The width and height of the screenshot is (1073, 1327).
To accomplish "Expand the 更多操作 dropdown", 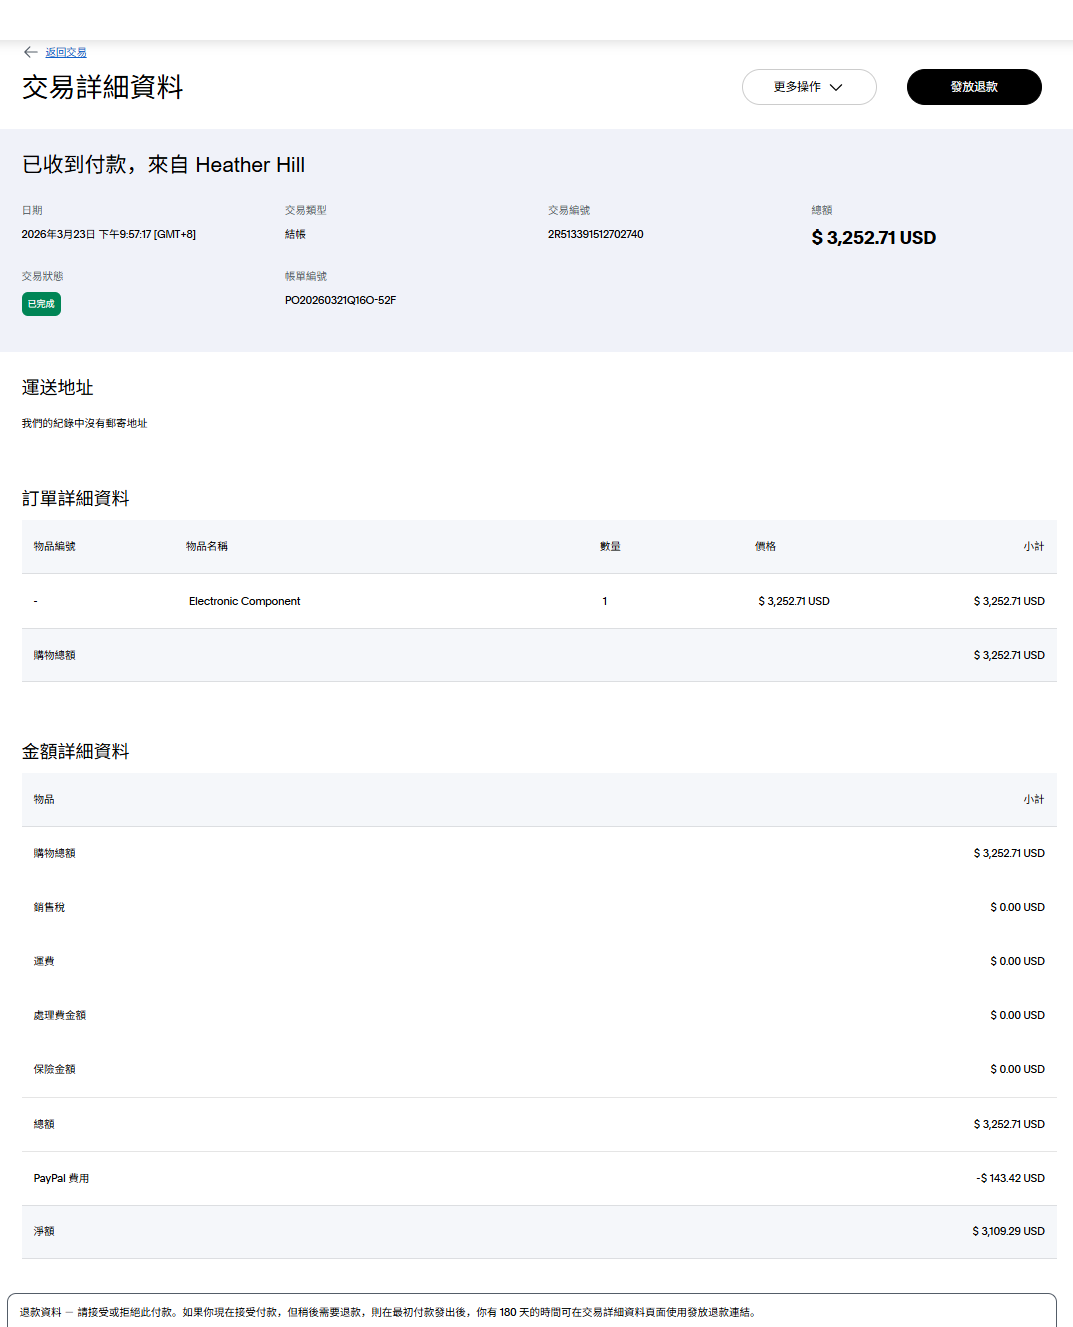I will [x=808, y=87].
